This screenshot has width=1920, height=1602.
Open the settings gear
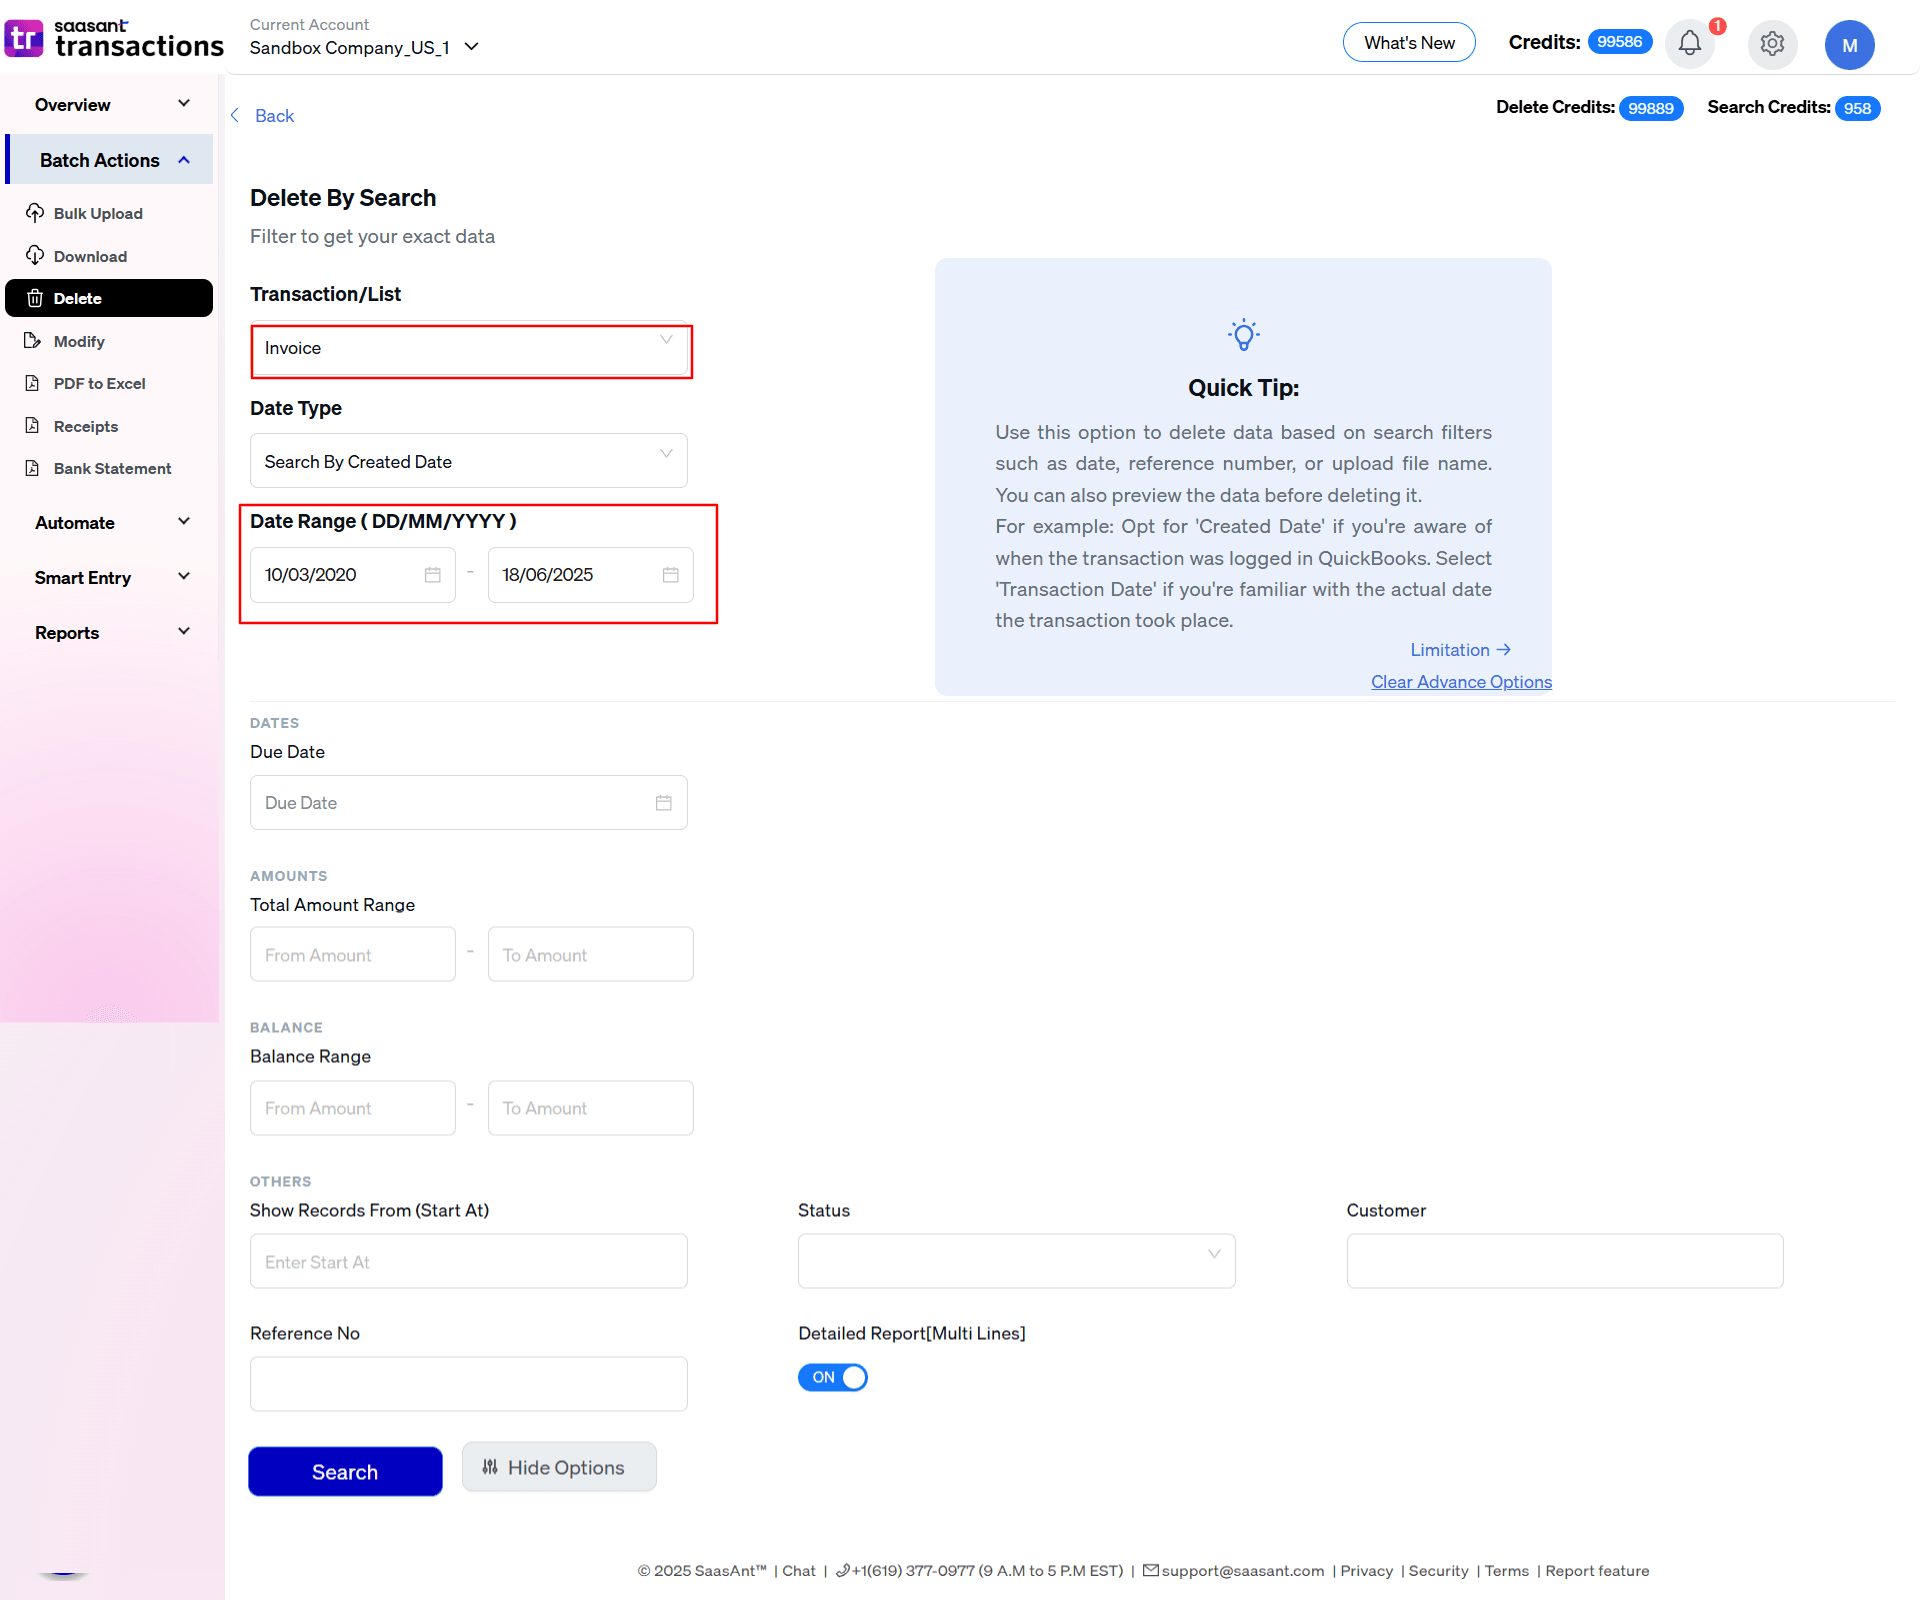tap(1772, 44)
